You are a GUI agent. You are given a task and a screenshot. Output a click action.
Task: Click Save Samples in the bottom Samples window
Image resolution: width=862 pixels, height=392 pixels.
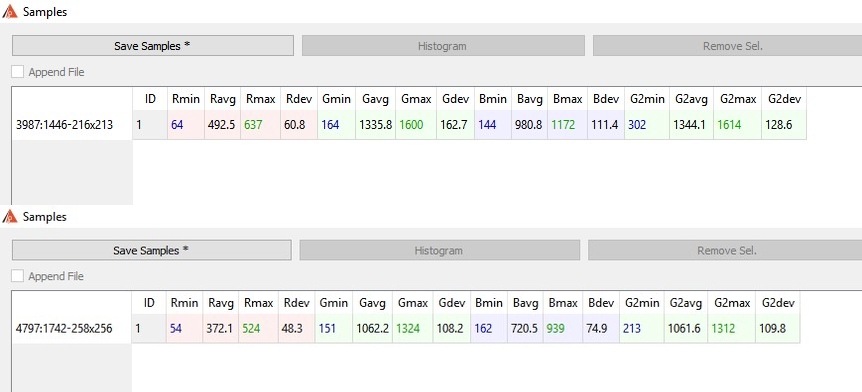tap(151, 250)
